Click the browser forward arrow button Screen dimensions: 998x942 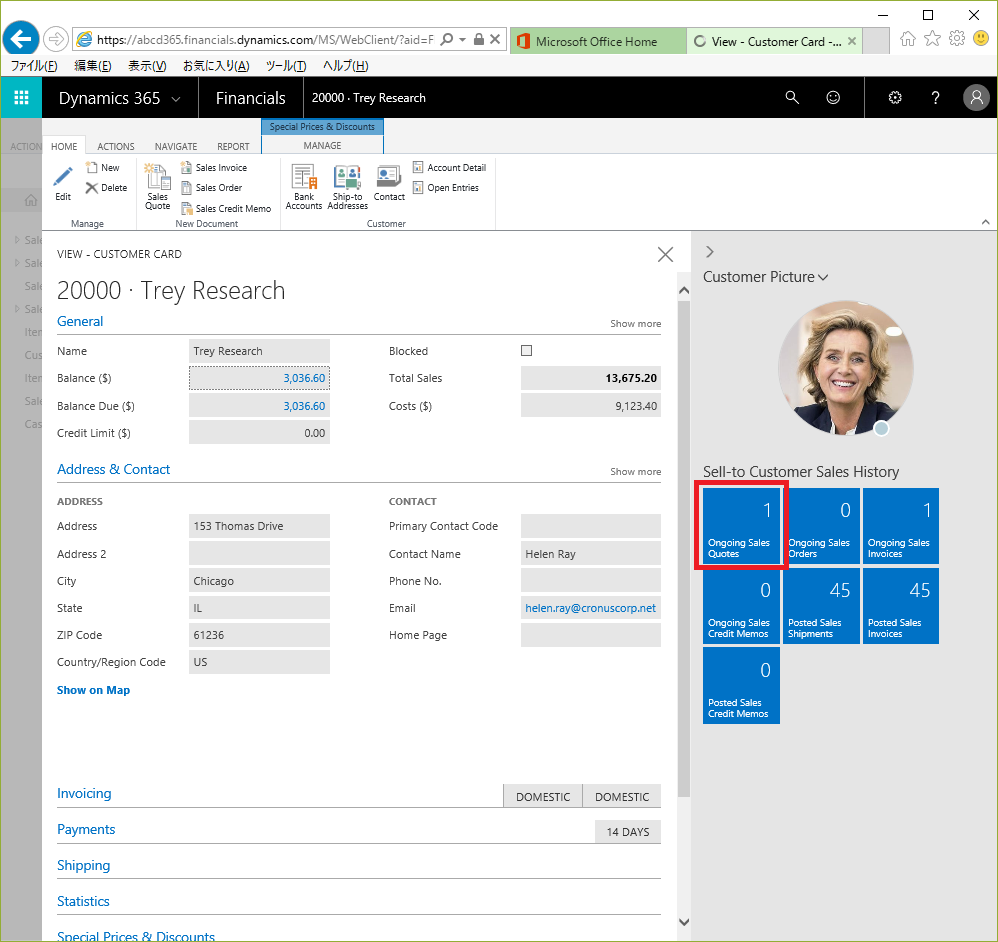[x=56, y=39]
